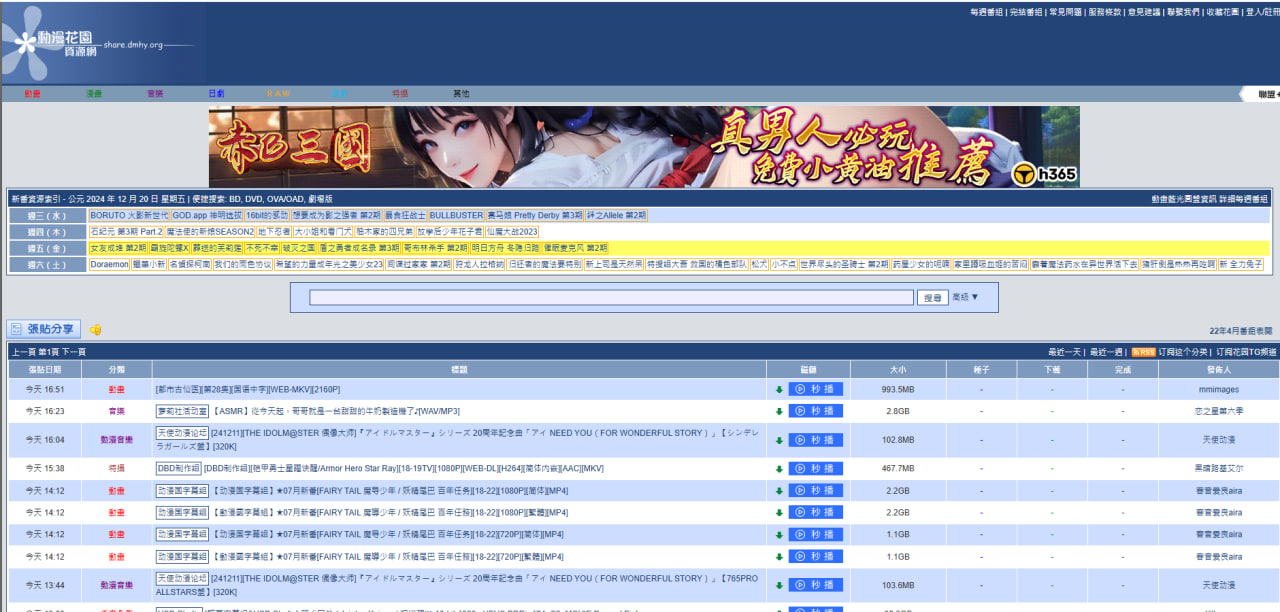Click green magnet arrow on Armor Hero Star Ray row
The width and height of the screenshot is (1280, 612).
[x=779, y=469]
